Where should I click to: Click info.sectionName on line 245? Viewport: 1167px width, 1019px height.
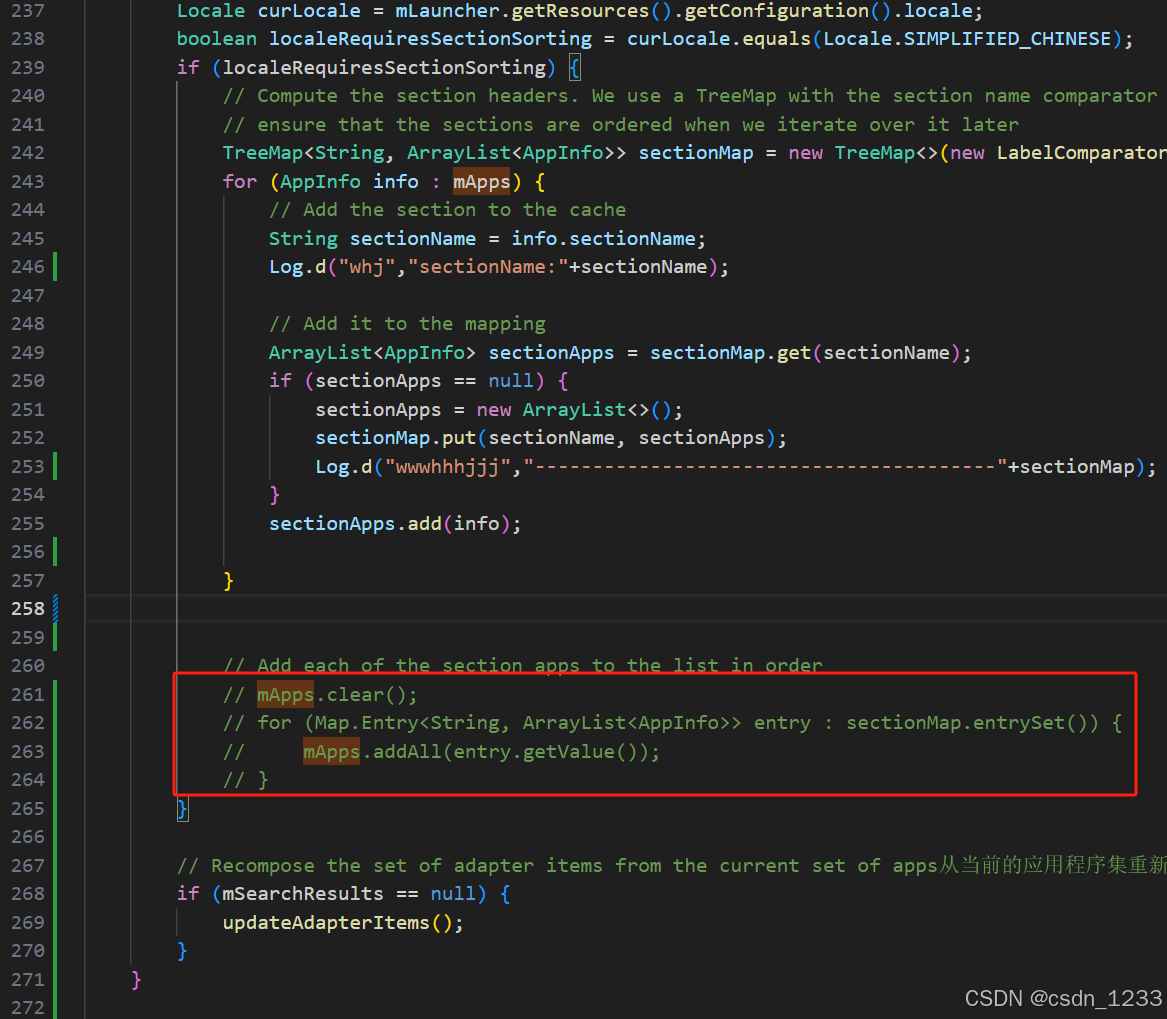click(x=603, y=239)
